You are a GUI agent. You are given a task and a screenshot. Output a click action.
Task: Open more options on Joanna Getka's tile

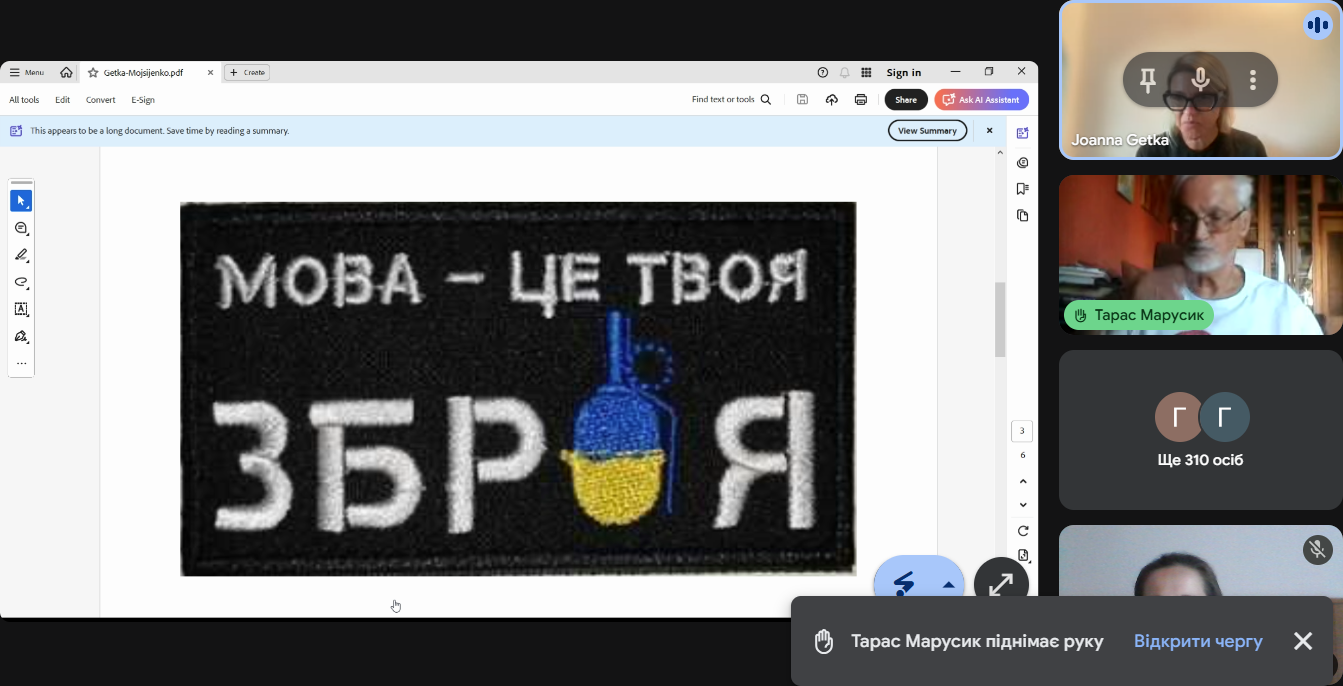tap(1252, 81)
